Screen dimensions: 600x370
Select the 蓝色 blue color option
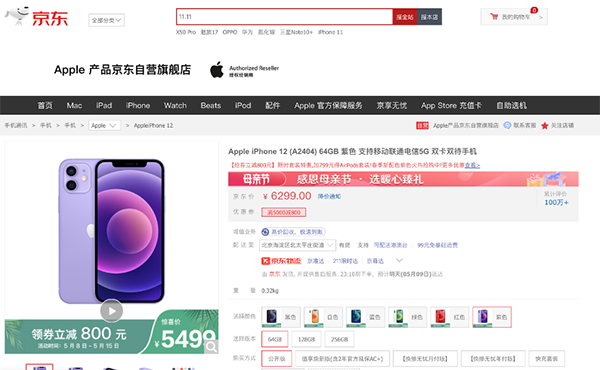[x=365, y=317]
